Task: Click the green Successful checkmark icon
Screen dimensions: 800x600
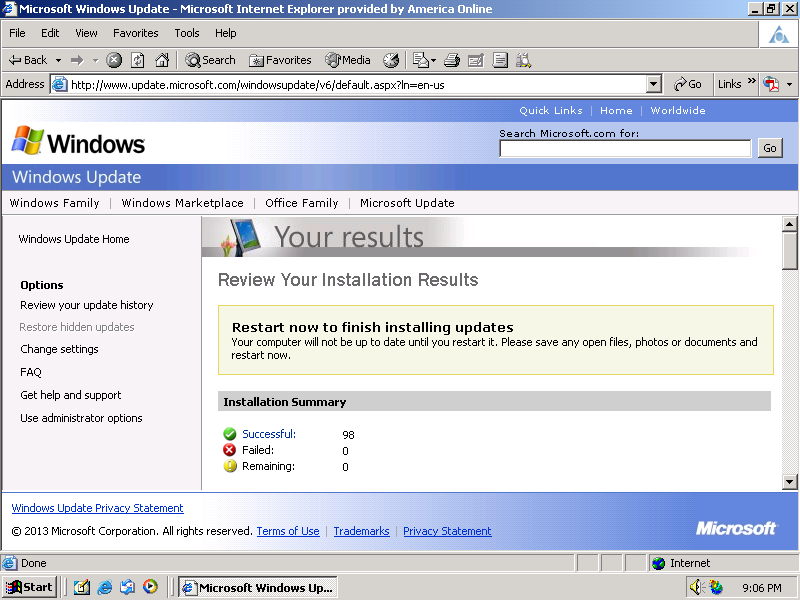Action: [230, 434]
